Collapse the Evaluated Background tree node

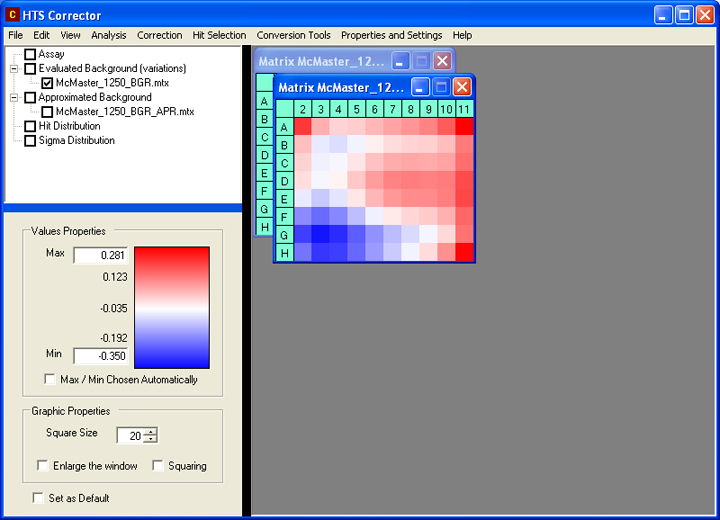tap(14, 69)
